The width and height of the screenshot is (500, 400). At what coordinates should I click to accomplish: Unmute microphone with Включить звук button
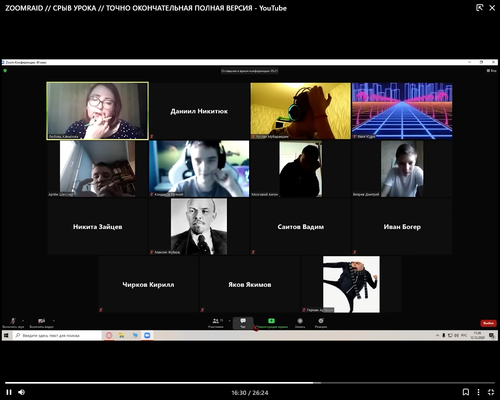tap(13, 323)
